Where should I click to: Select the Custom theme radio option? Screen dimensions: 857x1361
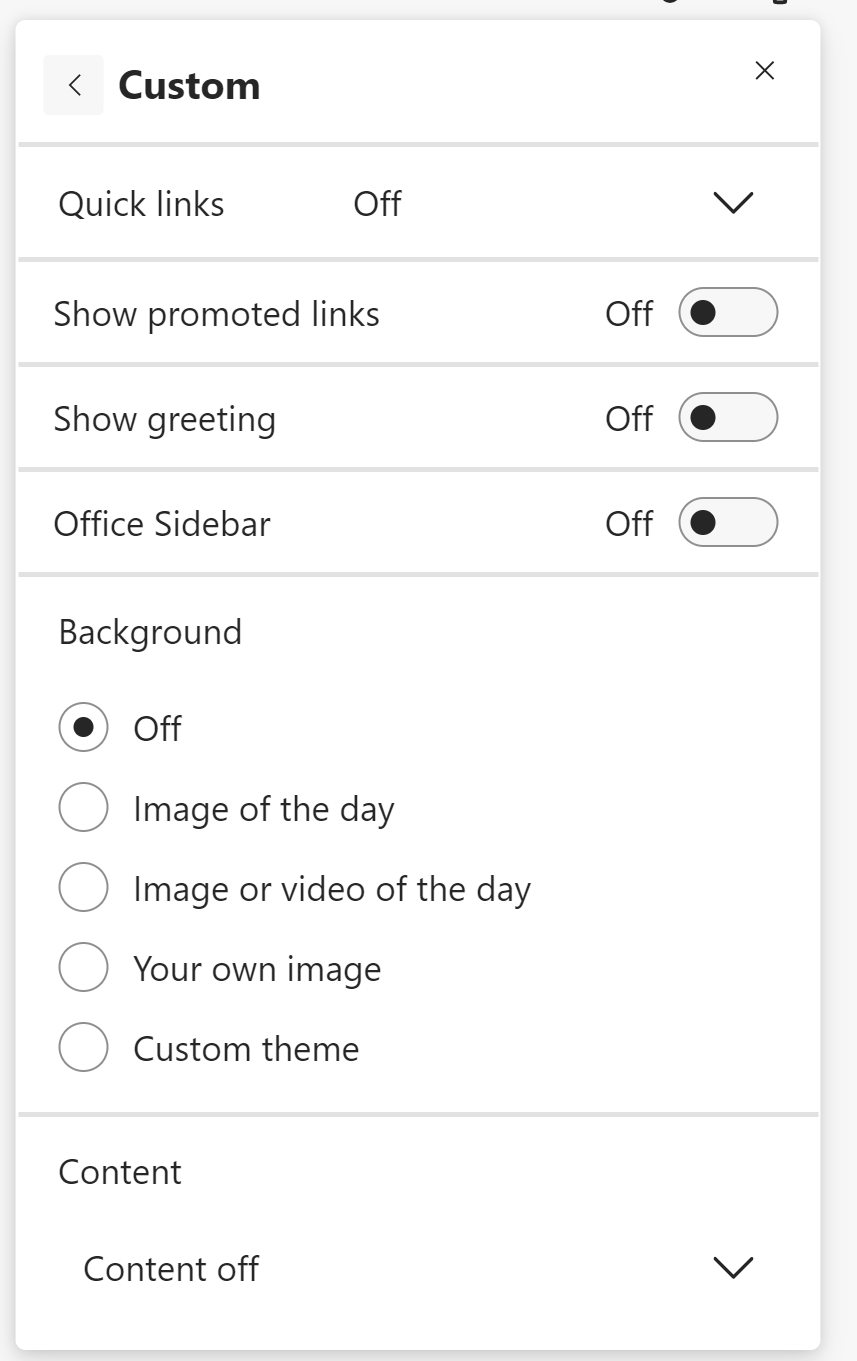click(x=84, y=1048)
